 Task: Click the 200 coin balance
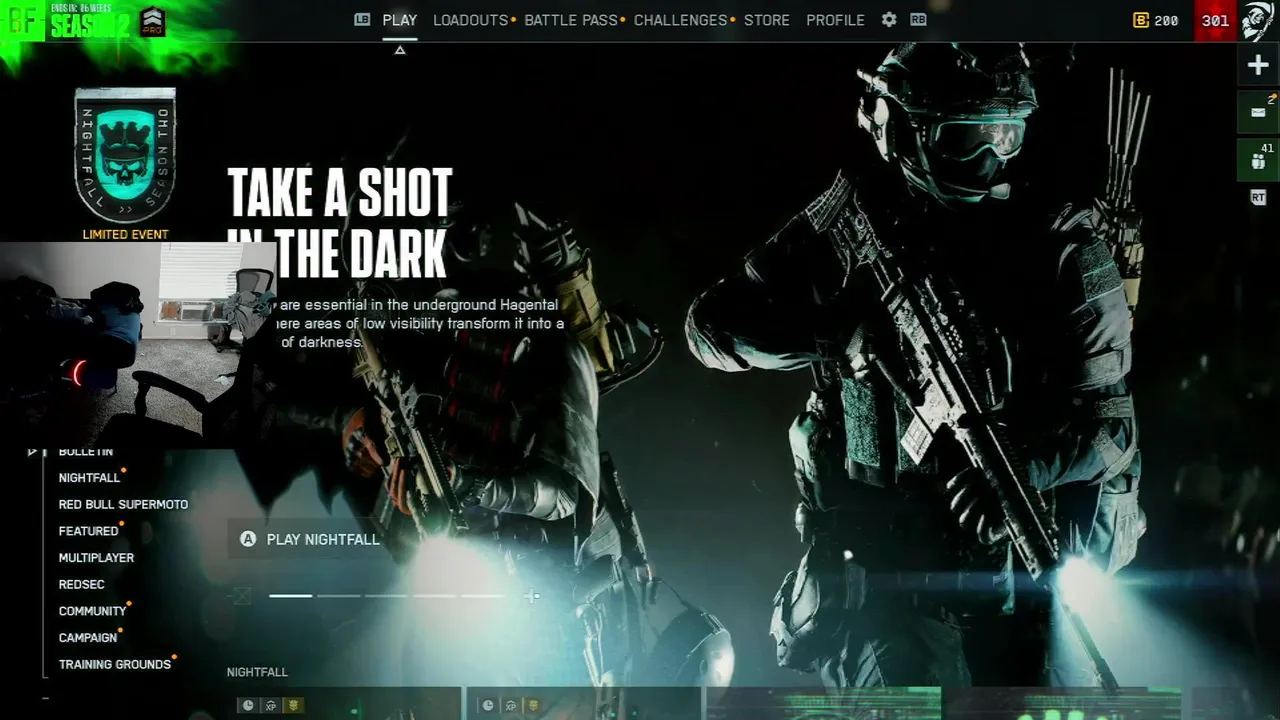[x=1166, y=20]
